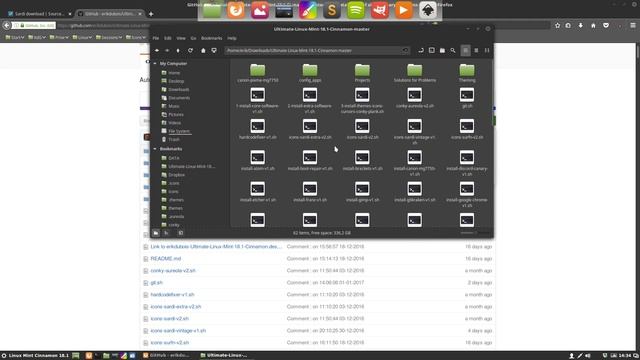Image resolution: width=640 pixels, height=360 pixels.
Task: Open Linux Mint Cinnamon menu button
Action: 36,356
